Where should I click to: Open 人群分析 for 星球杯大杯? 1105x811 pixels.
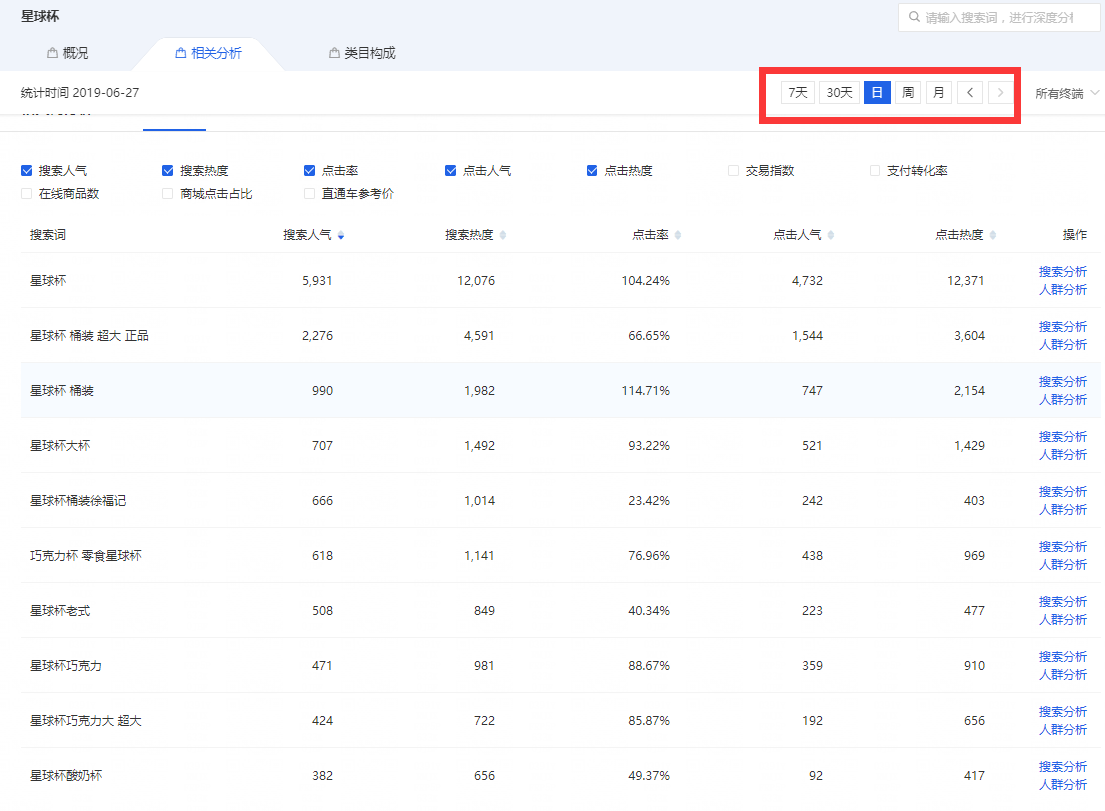pos(1062,455)
